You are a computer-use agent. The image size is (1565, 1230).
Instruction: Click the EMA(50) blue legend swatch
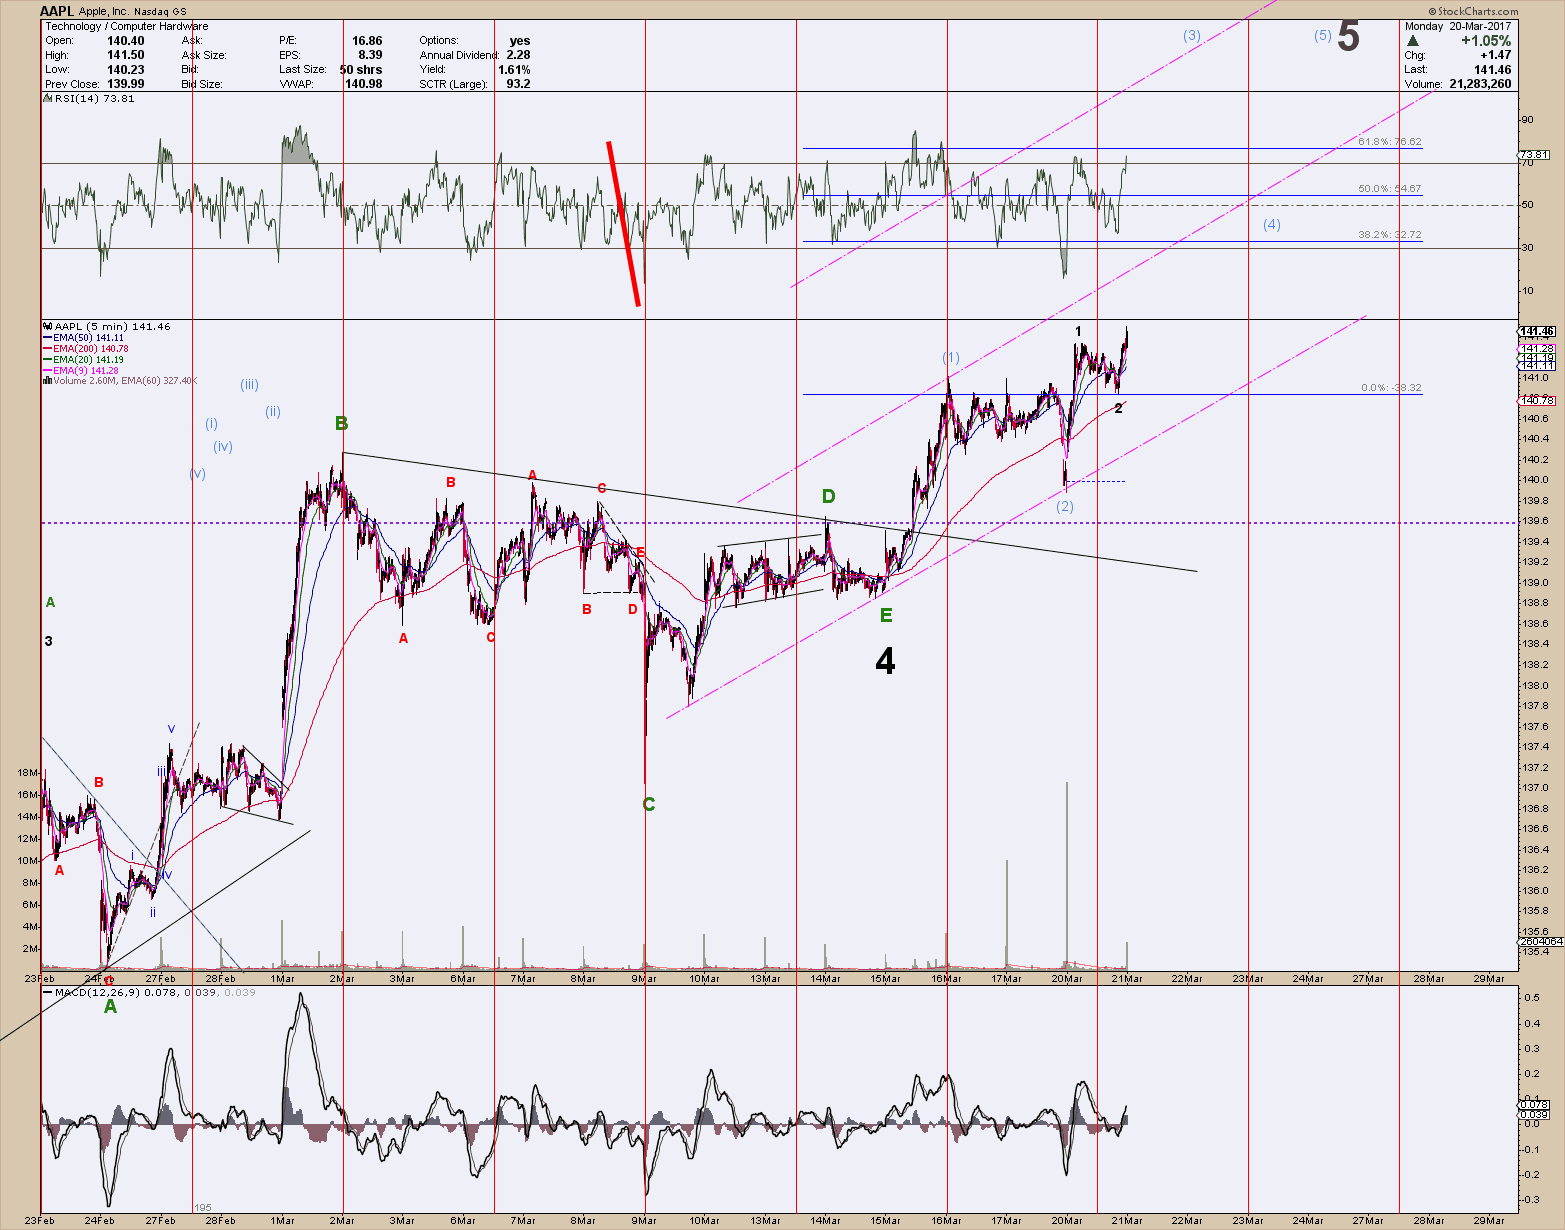48,338
